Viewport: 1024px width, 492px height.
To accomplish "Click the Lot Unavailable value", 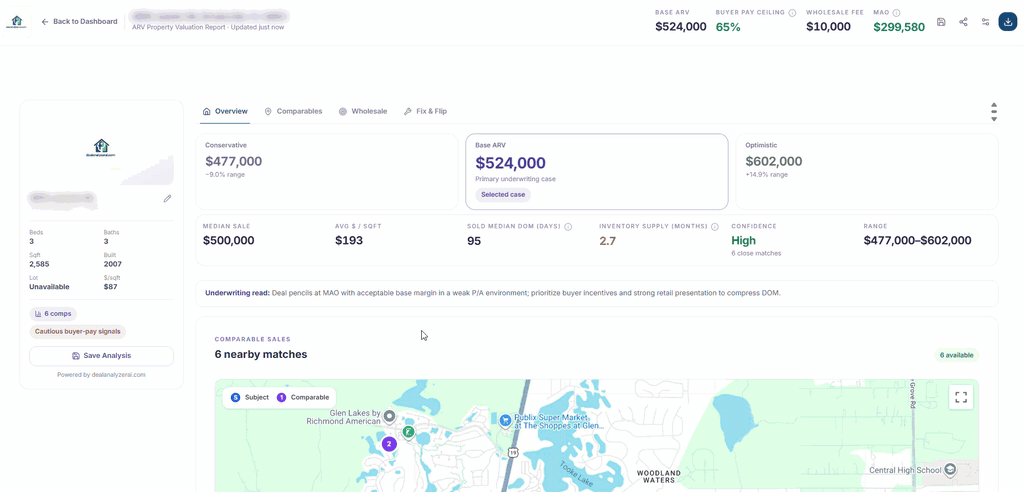I will (x=50, y=286).
